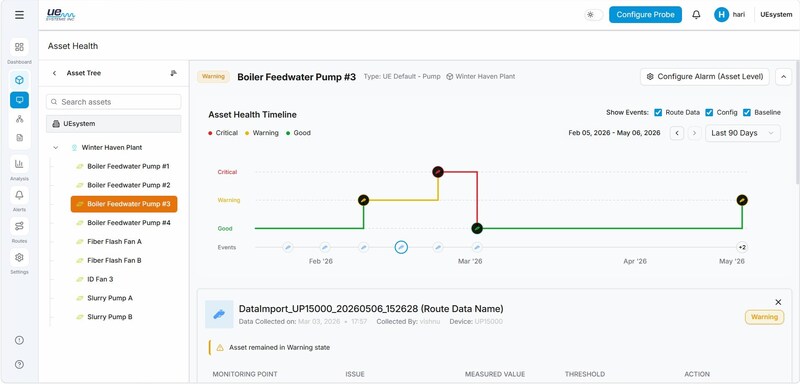Image resolution: width=800 pixels, height=384 pixels.
Task: Click the UE Systems logo
Action: click(61, 14)
